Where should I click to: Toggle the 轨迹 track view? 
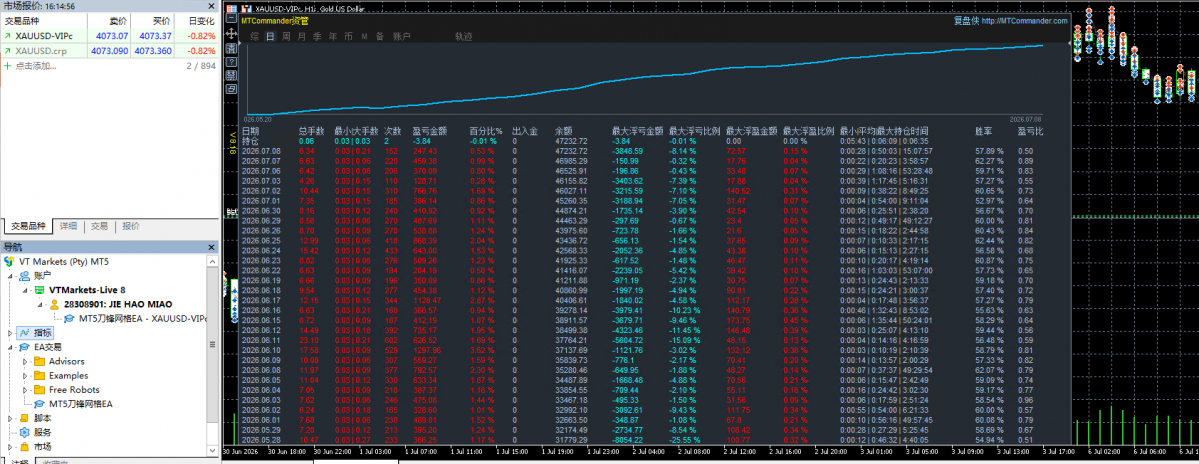pyautogui.click(x=463, y=36)
